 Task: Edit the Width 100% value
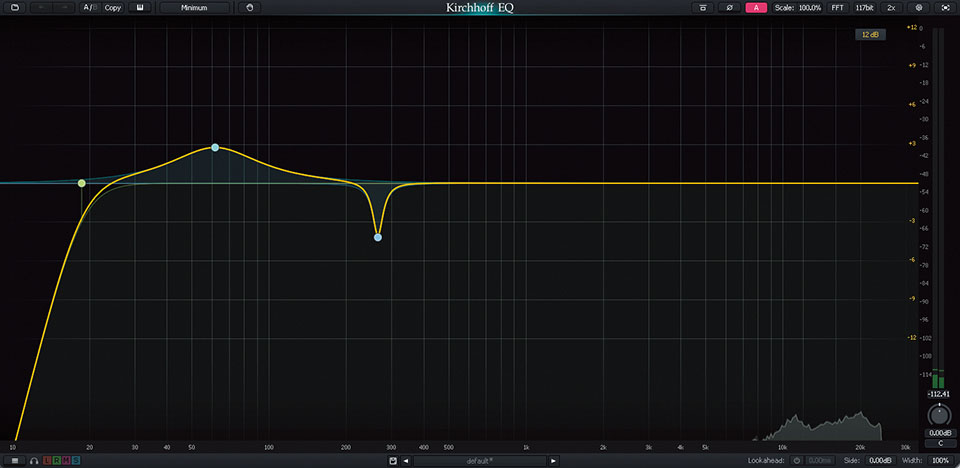click(941, 461)
